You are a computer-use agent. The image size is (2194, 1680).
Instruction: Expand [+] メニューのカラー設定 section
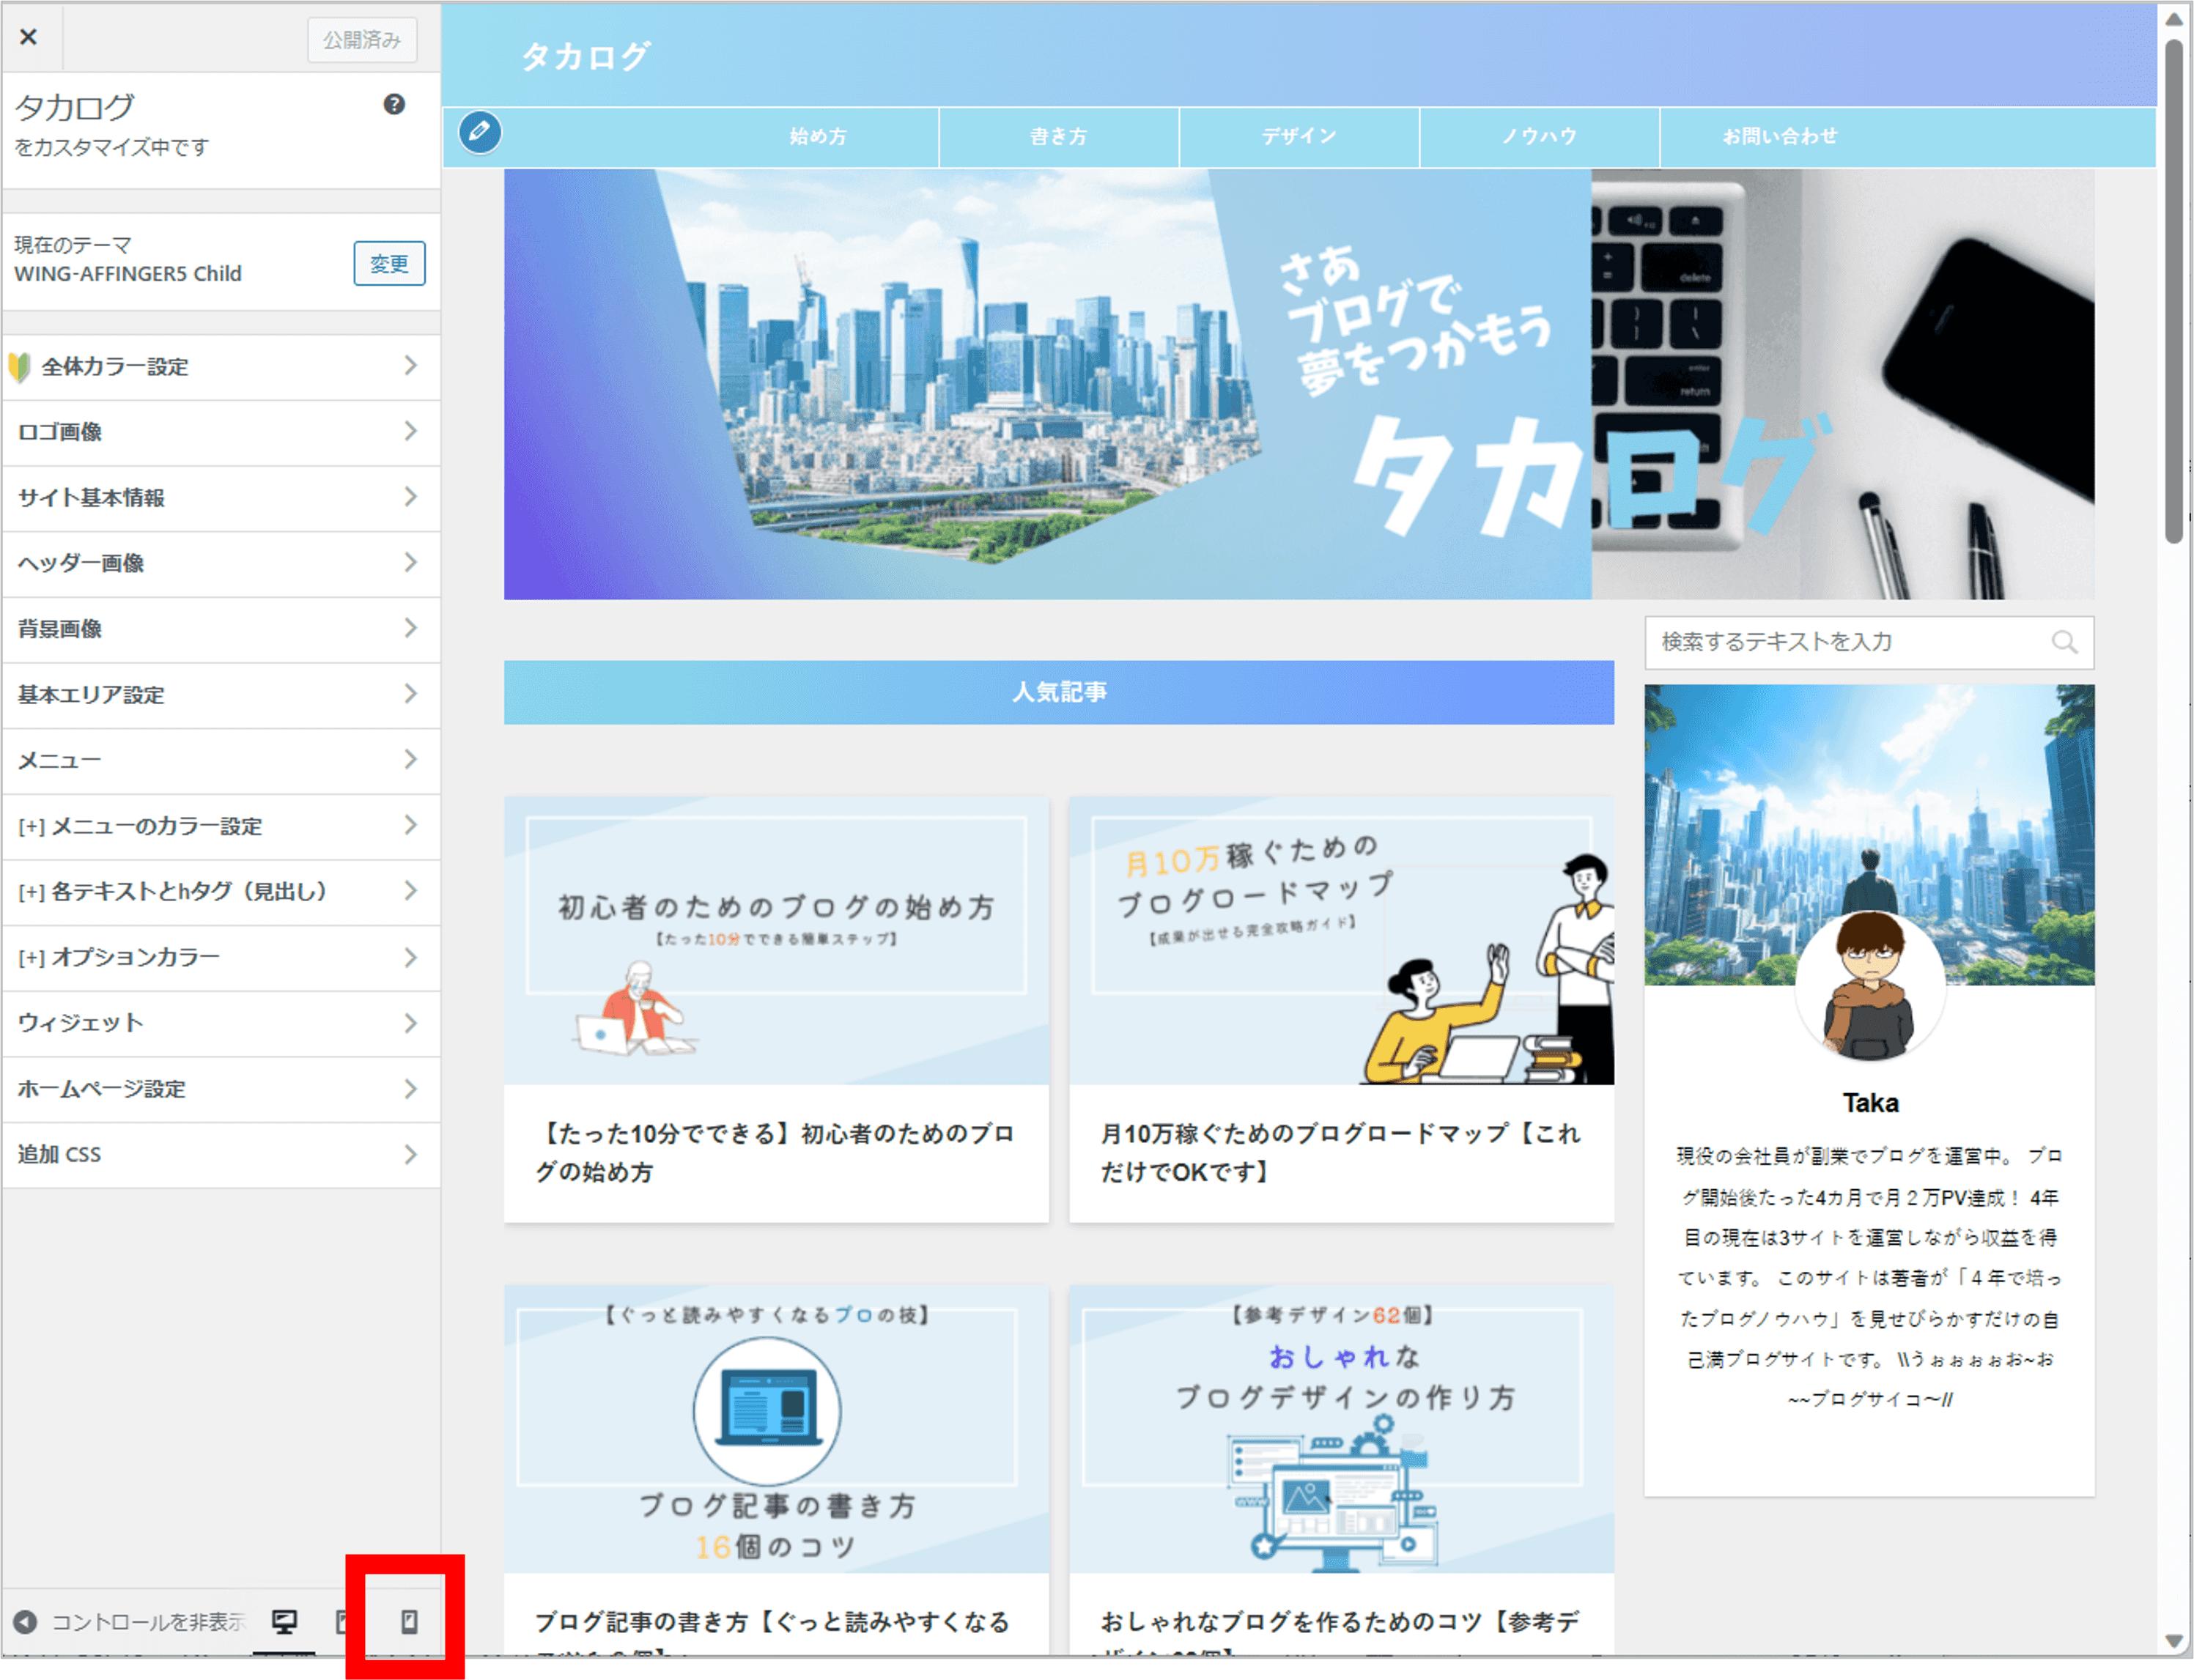click(221, 826)
